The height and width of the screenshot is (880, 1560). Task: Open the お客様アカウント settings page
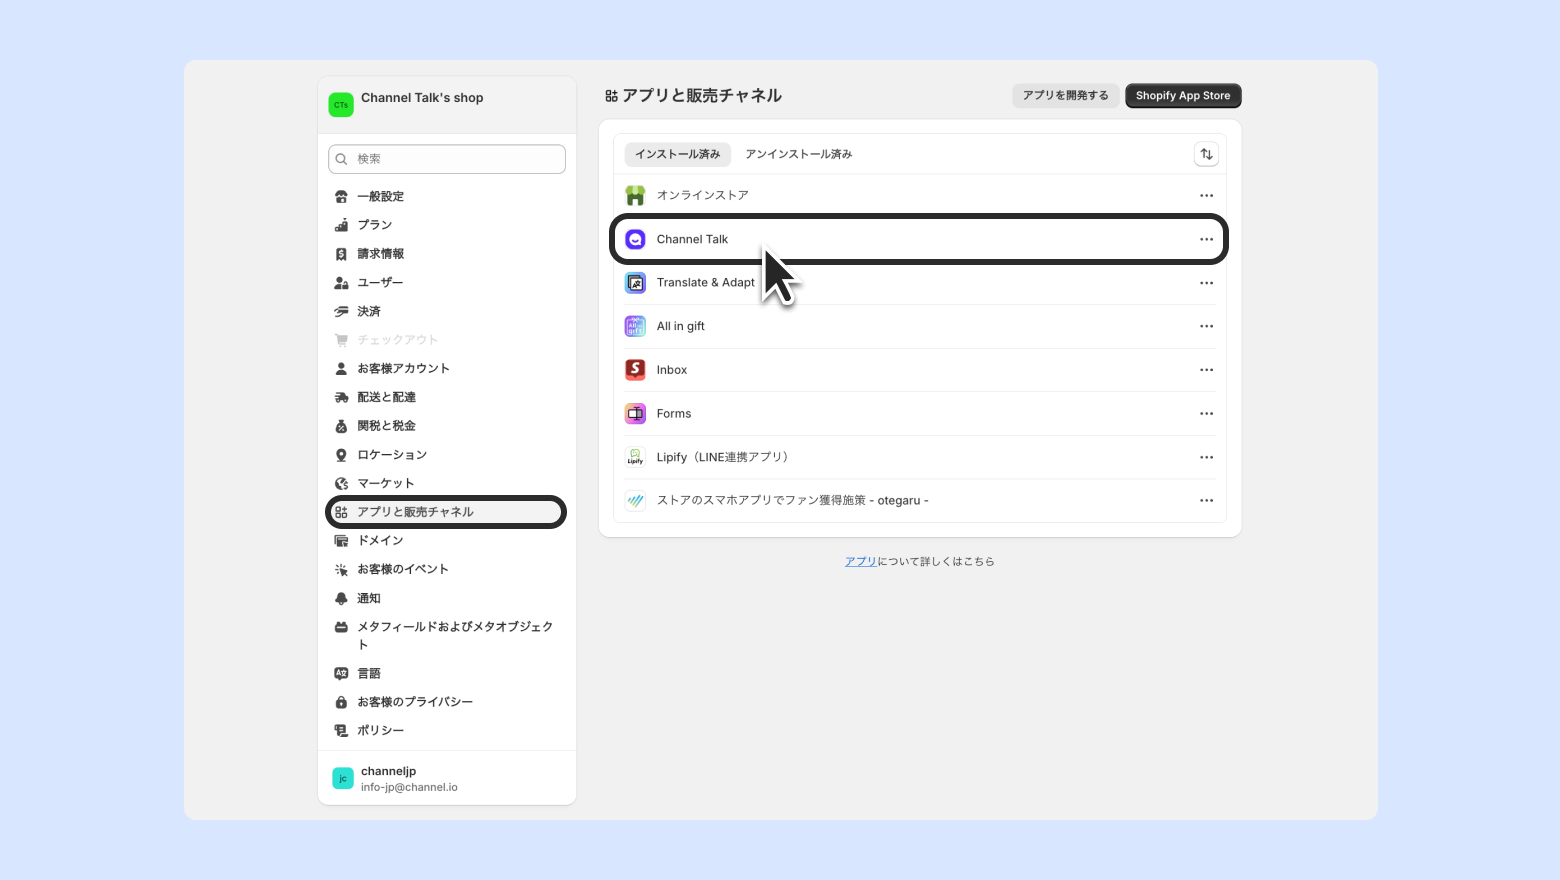[404, 369]
